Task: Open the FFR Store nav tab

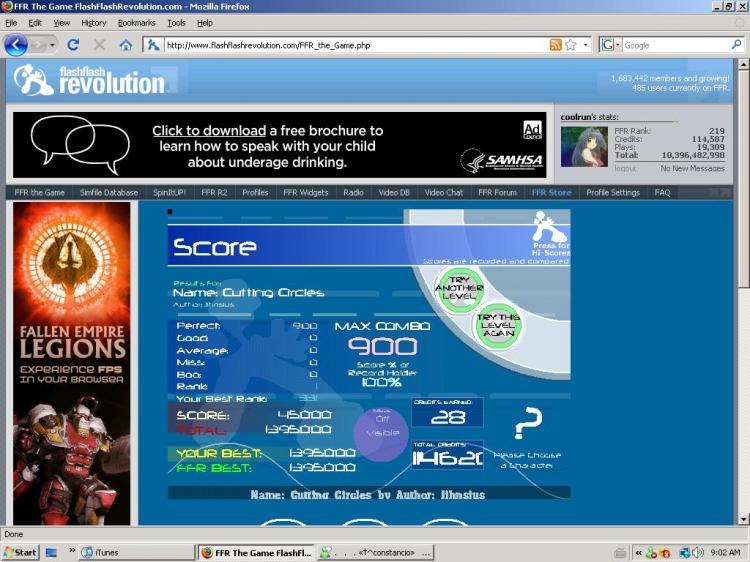Action: (551, 192)
